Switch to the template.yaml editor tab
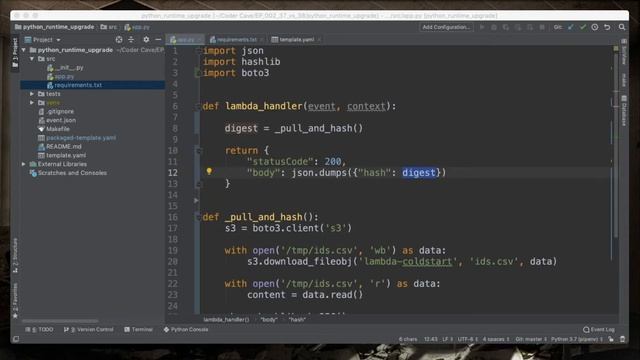This screenshot has width=640, height=360. coord(296,40)
